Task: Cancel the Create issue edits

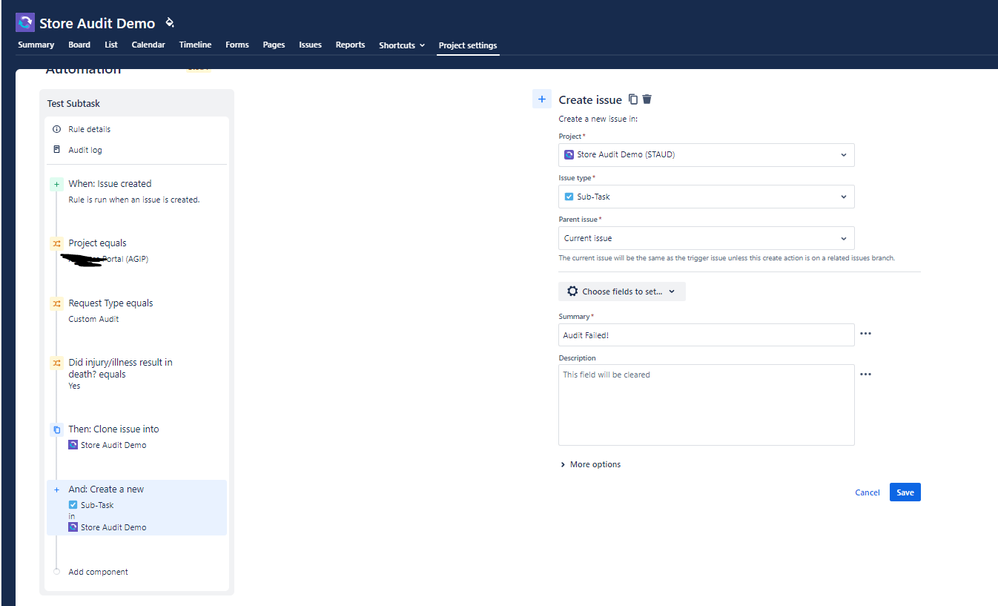Action: coord(867,492)
